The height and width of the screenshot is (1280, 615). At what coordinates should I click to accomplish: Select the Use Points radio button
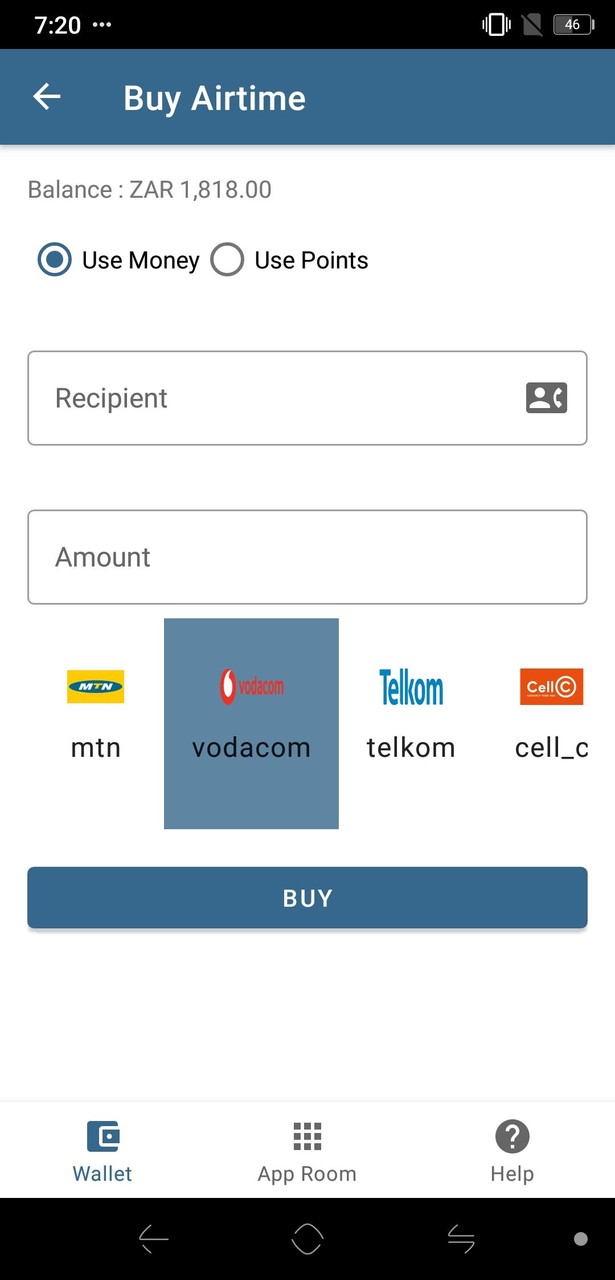coord(227,261)
